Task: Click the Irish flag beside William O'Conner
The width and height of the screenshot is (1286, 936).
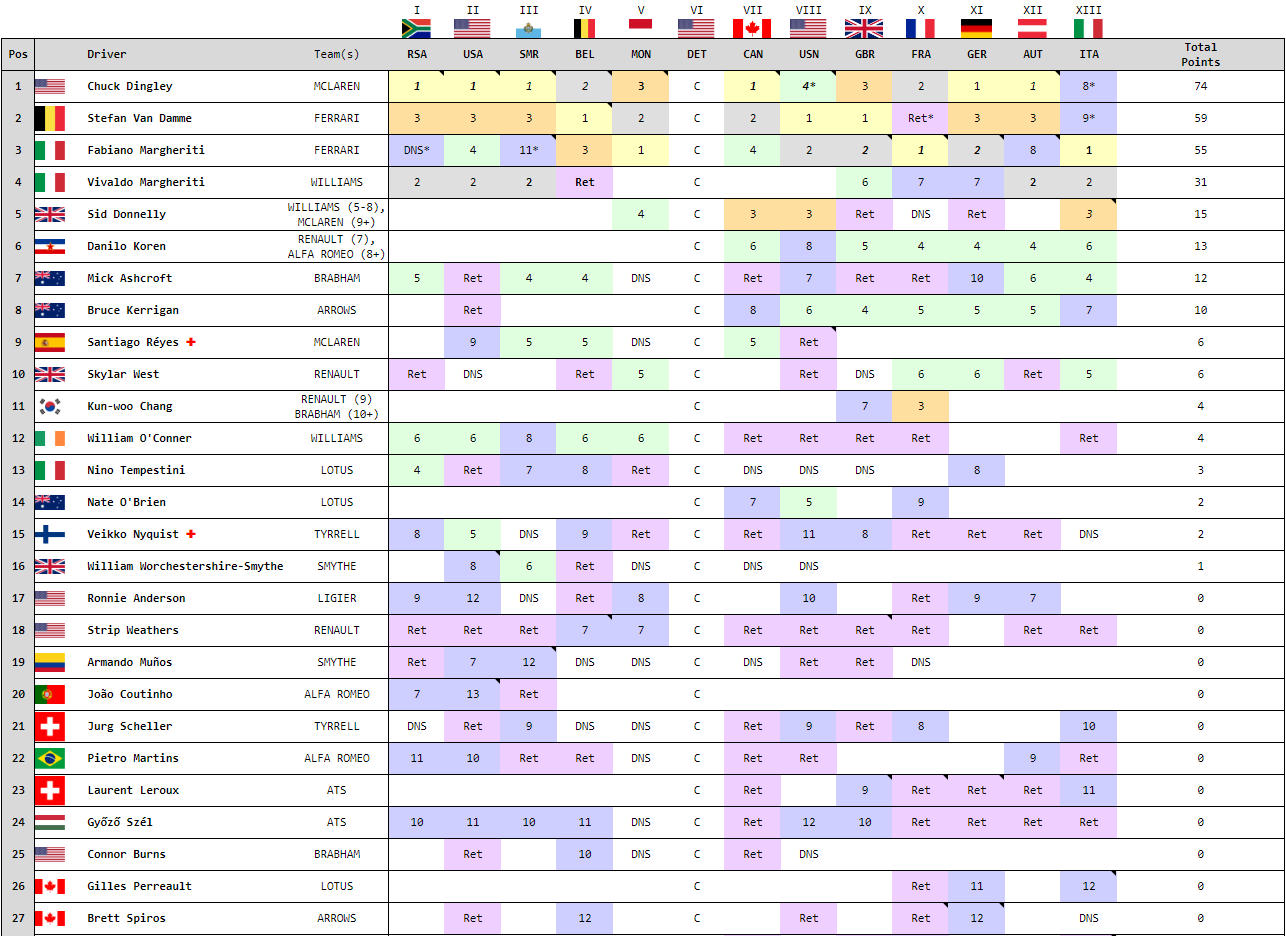Action: coord(50,438)
